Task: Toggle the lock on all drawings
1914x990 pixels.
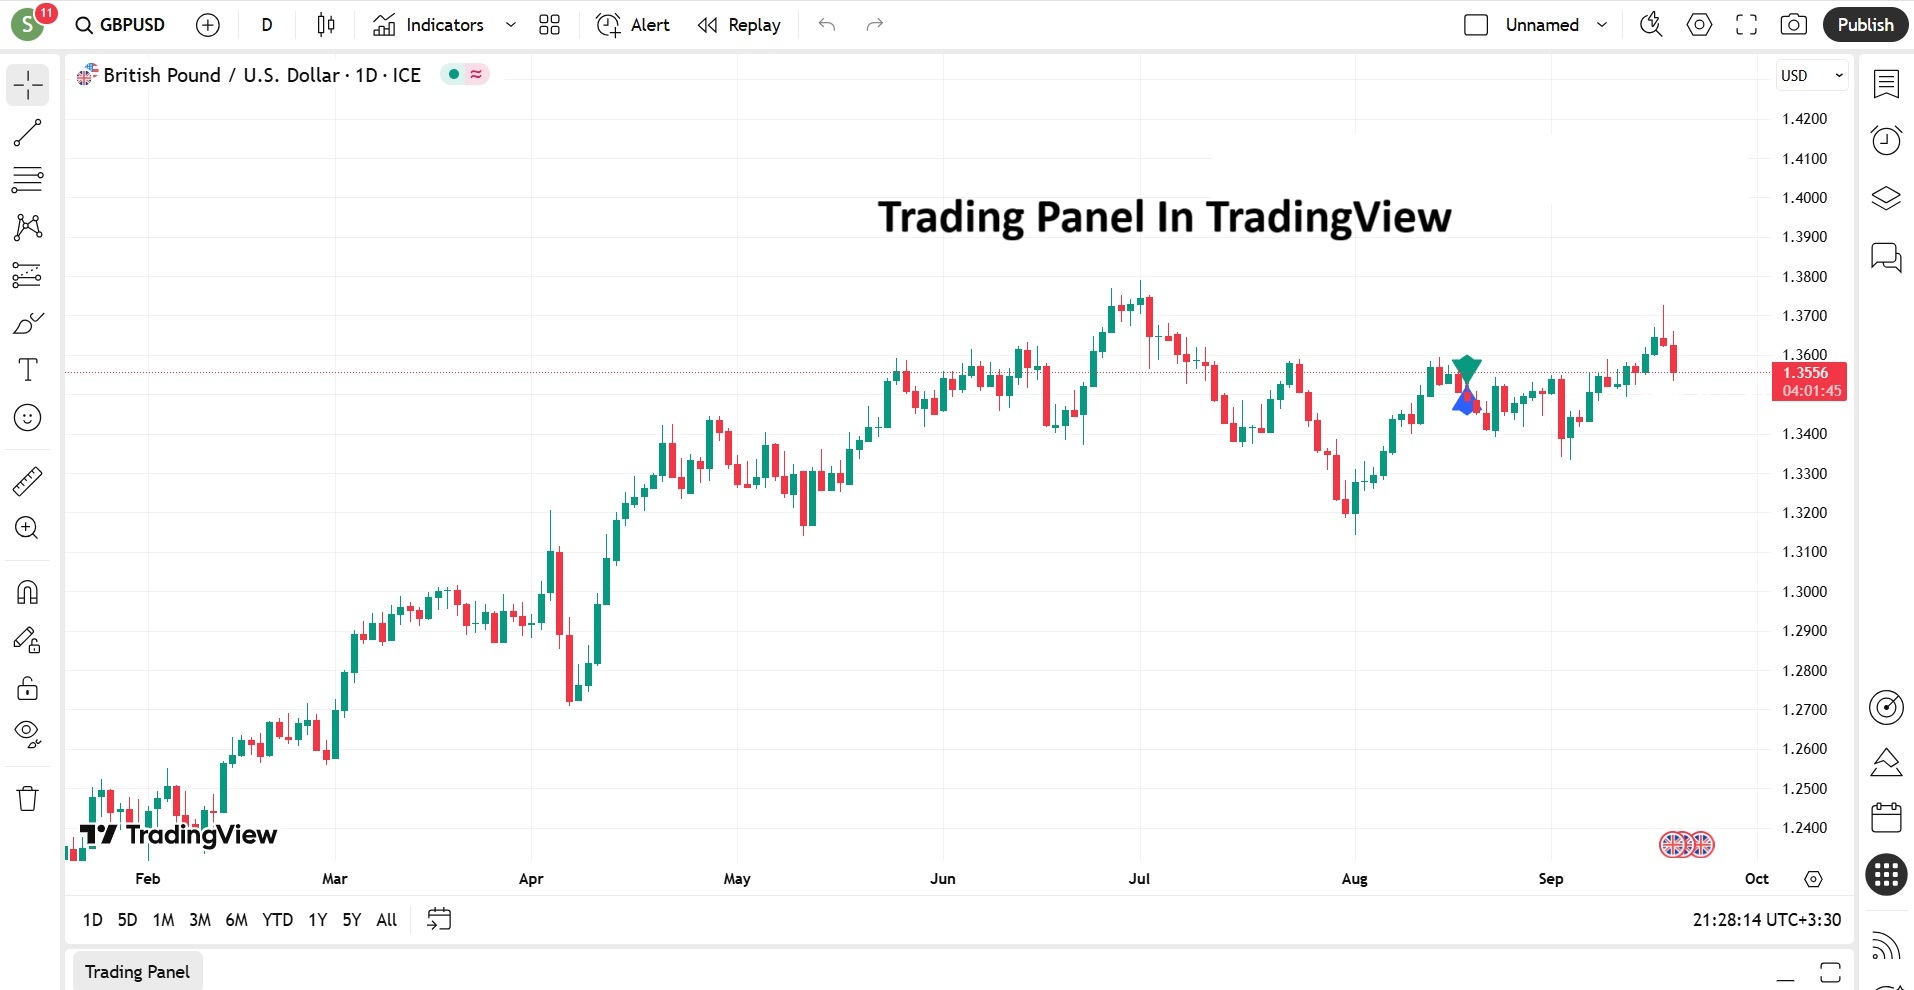Action: 27,688
